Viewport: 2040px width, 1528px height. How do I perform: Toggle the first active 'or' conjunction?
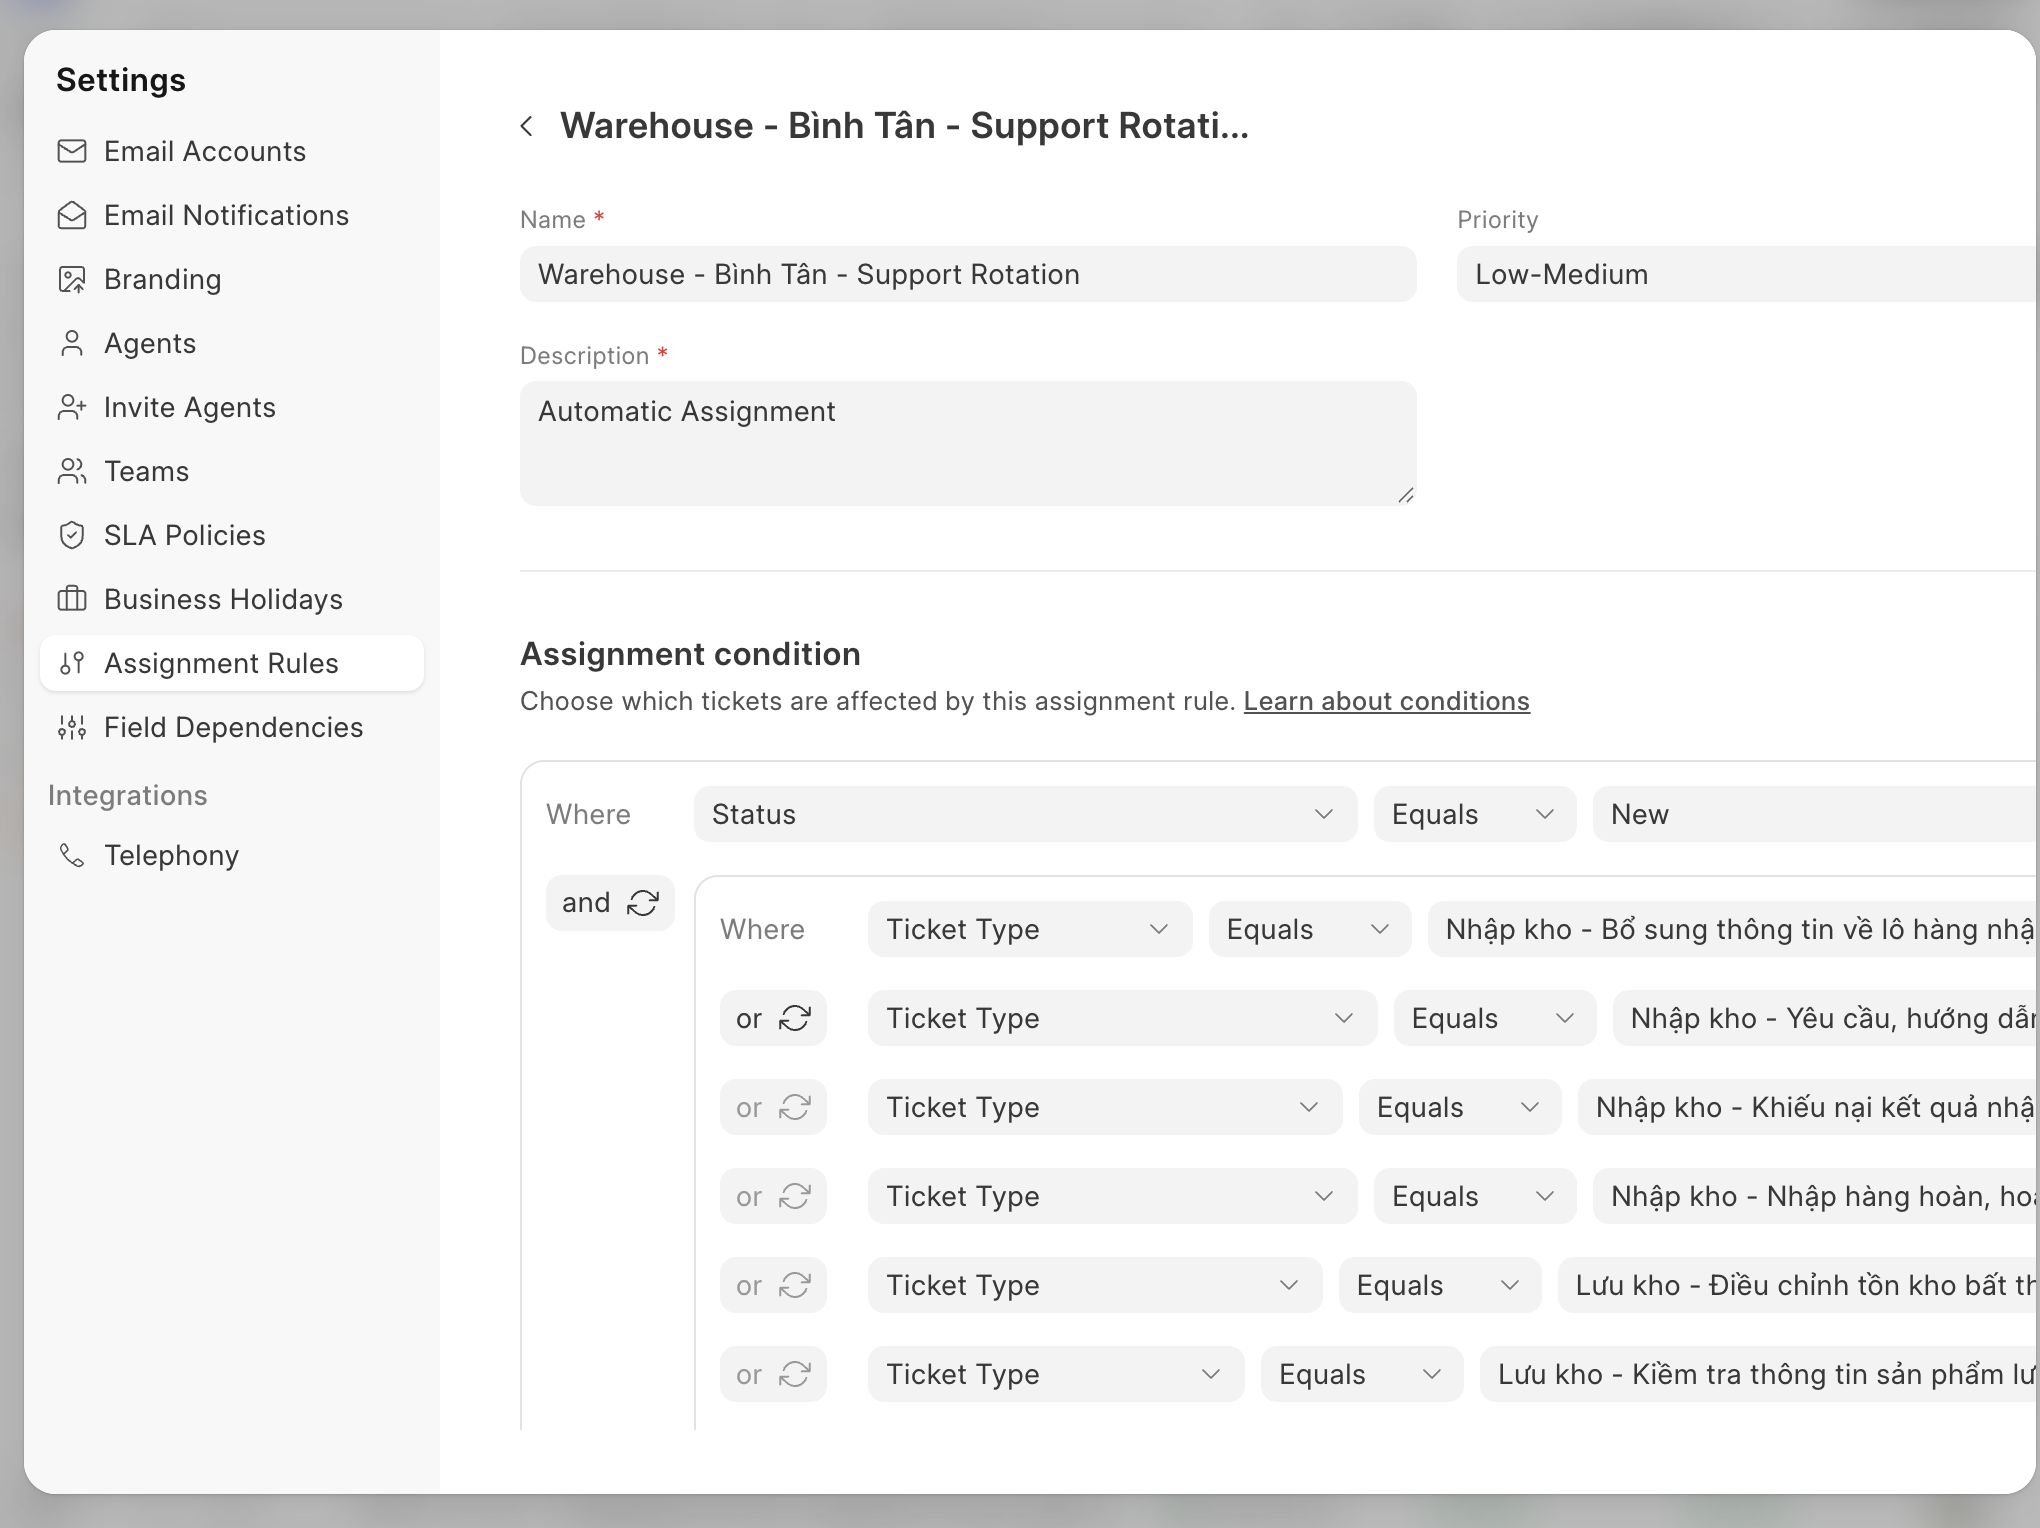tap(773, 1018)
